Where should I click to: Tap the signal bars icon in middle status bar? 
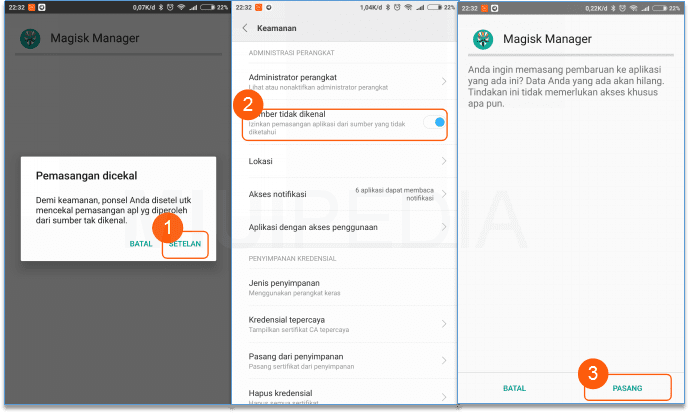click(421, 7)
